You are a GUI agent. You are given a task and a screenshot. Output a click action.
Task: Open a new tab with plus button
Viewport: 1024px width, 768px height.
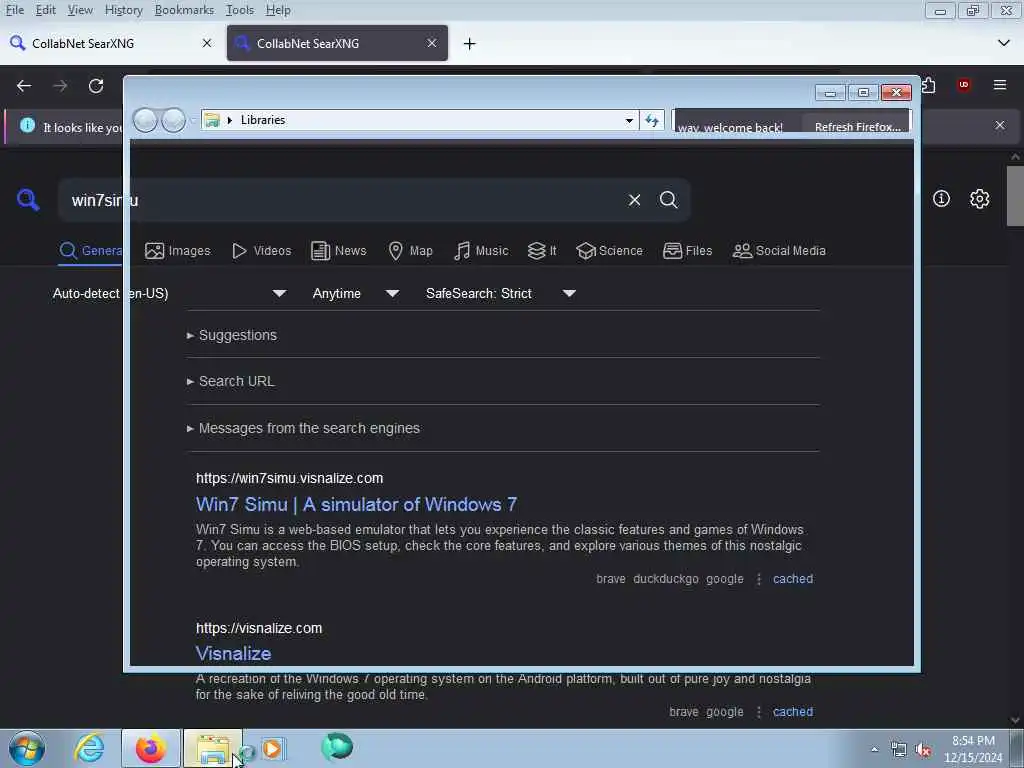point(470,44)
